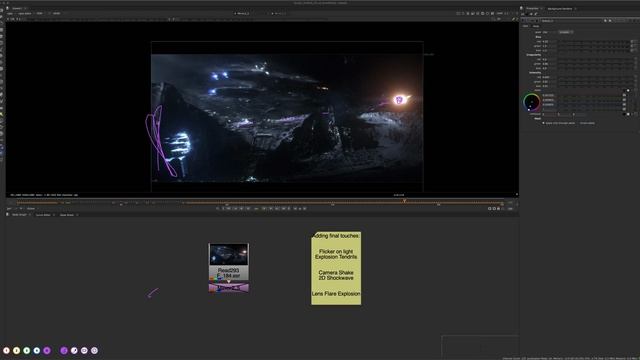This screenshot has height=360, width=640.
Task: Open the sRGB viewer process dropdown
Action: [x=57, y=13]
